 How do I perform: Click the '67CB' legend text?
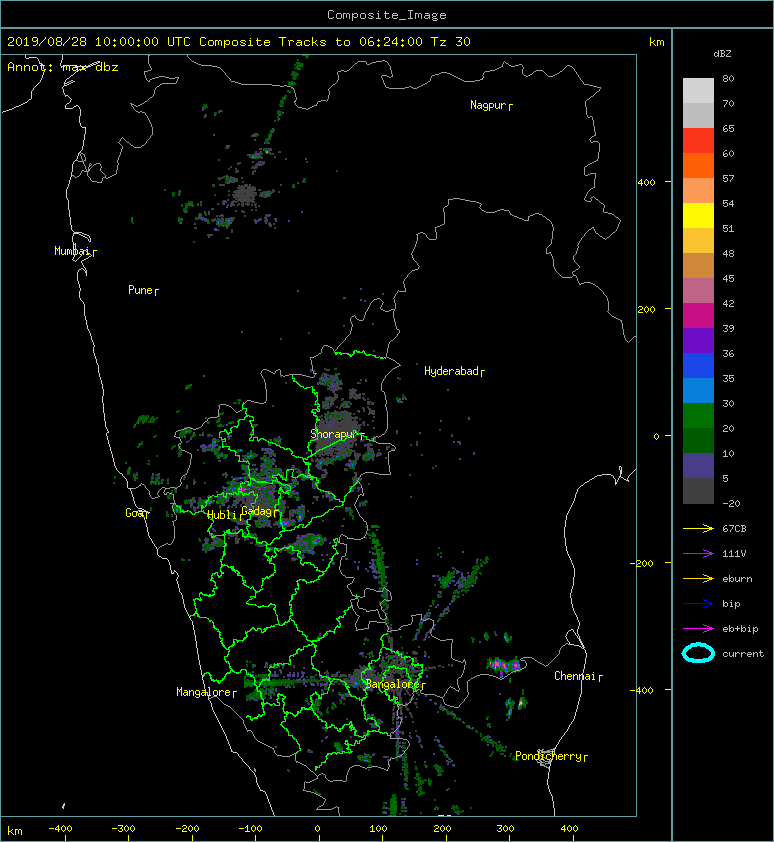click(x=734, y=529)
